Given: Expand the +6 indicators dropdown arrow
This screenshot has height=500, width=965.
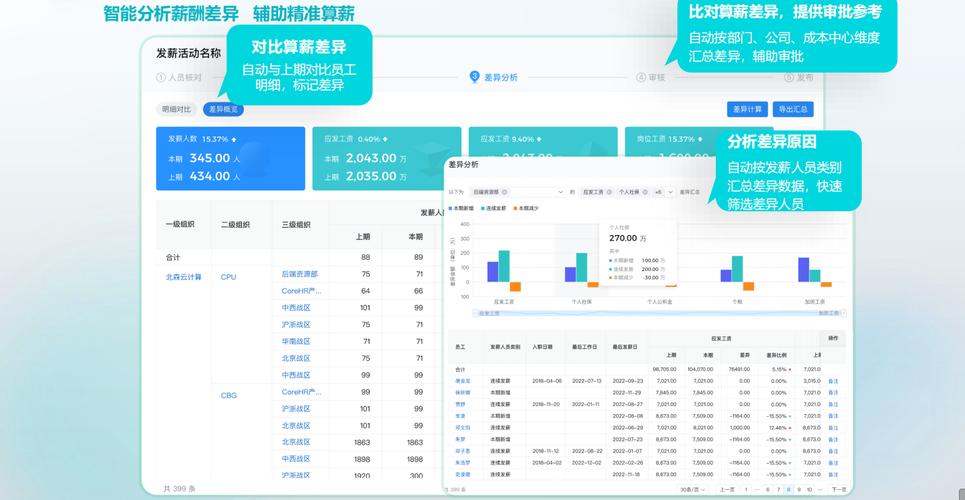Looking at the screenshot, I should tap(670, 192).
